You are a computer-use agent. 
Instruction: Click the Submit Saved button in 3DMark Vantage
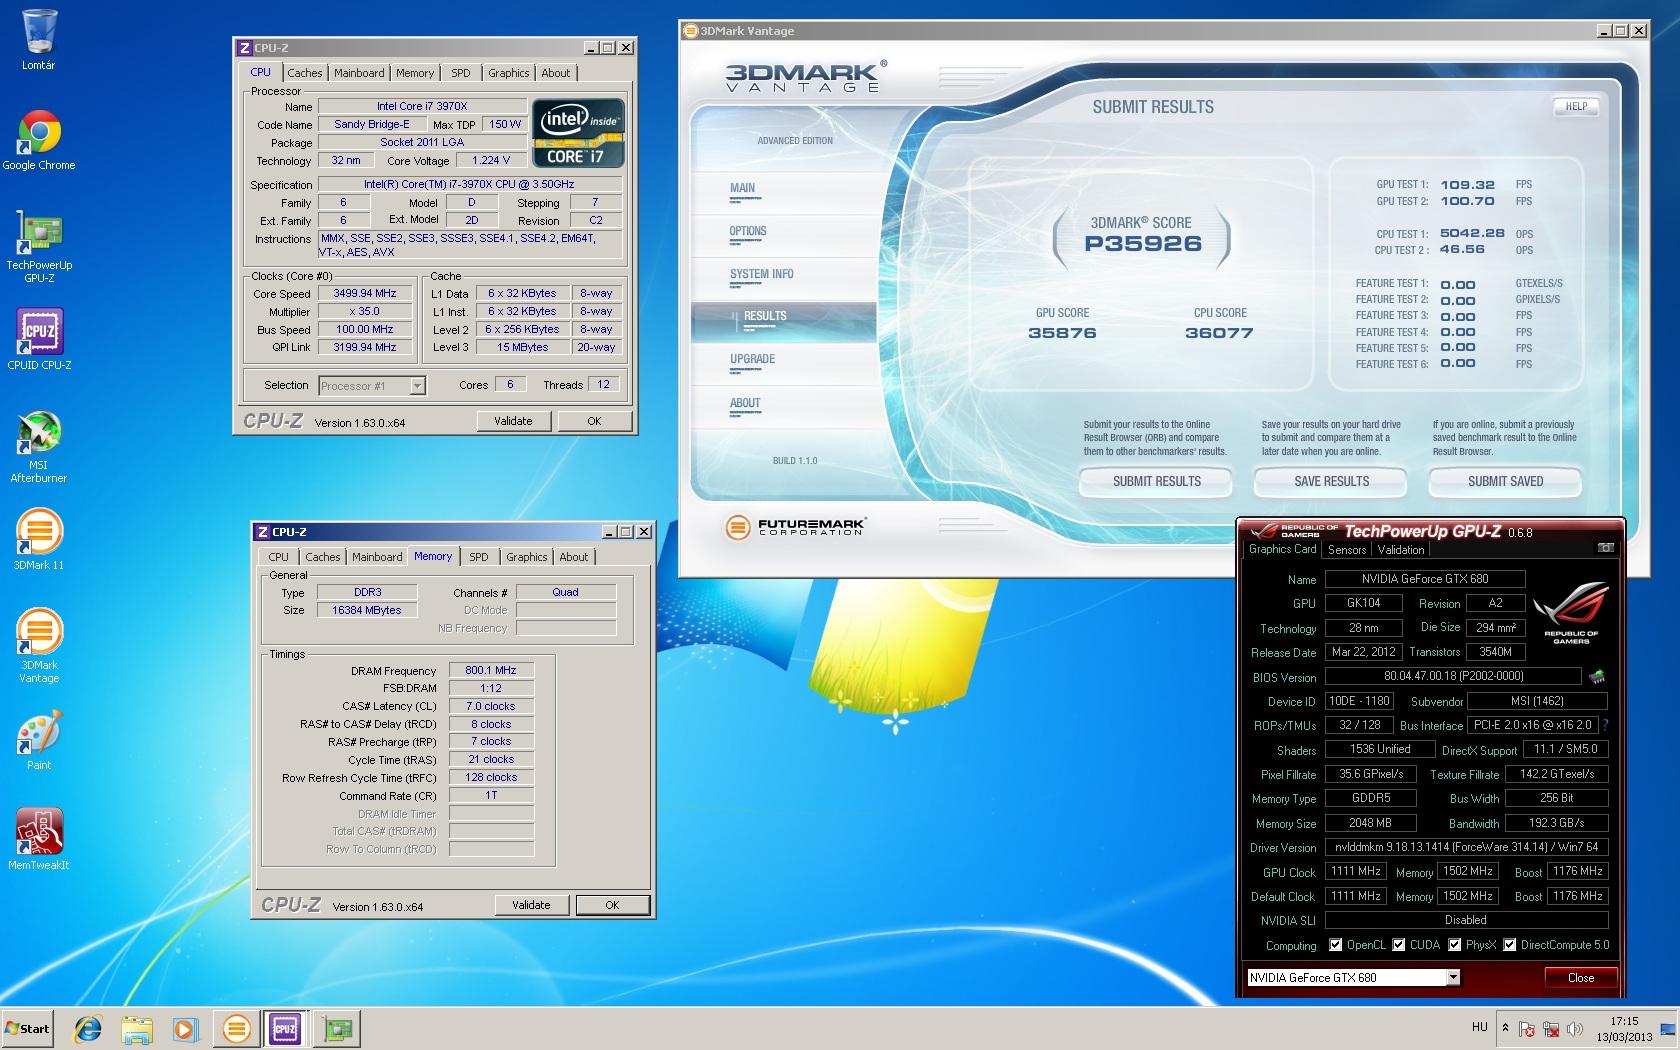[1505, 482]
